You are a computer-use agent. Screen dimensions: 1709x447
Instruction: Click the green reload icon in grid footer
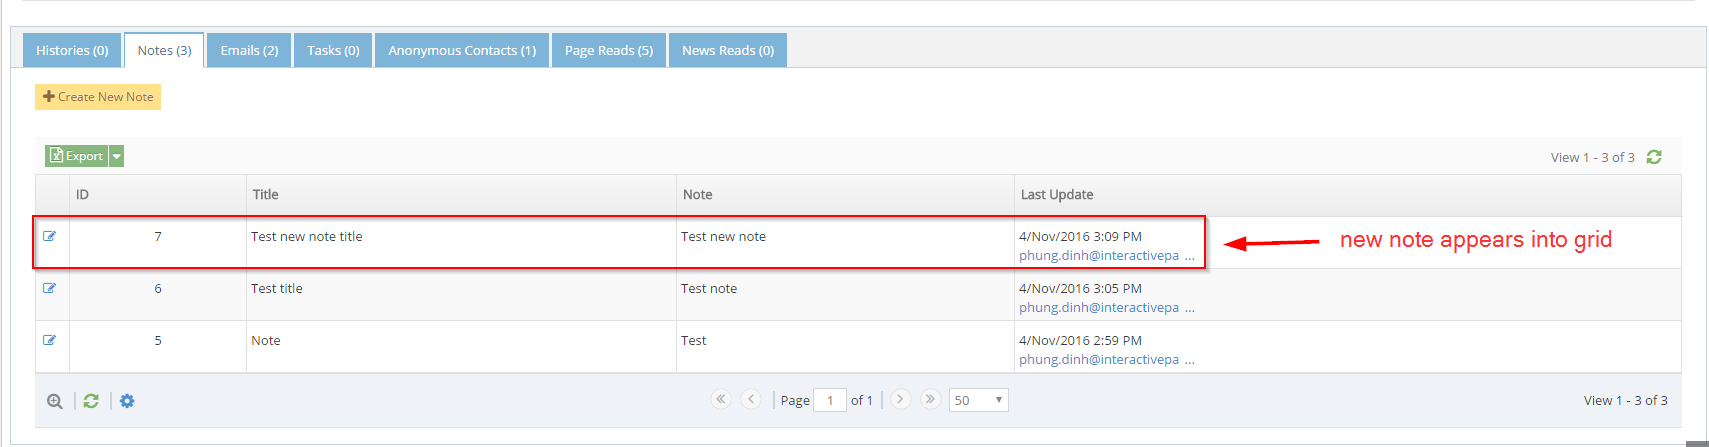point(91,401)
